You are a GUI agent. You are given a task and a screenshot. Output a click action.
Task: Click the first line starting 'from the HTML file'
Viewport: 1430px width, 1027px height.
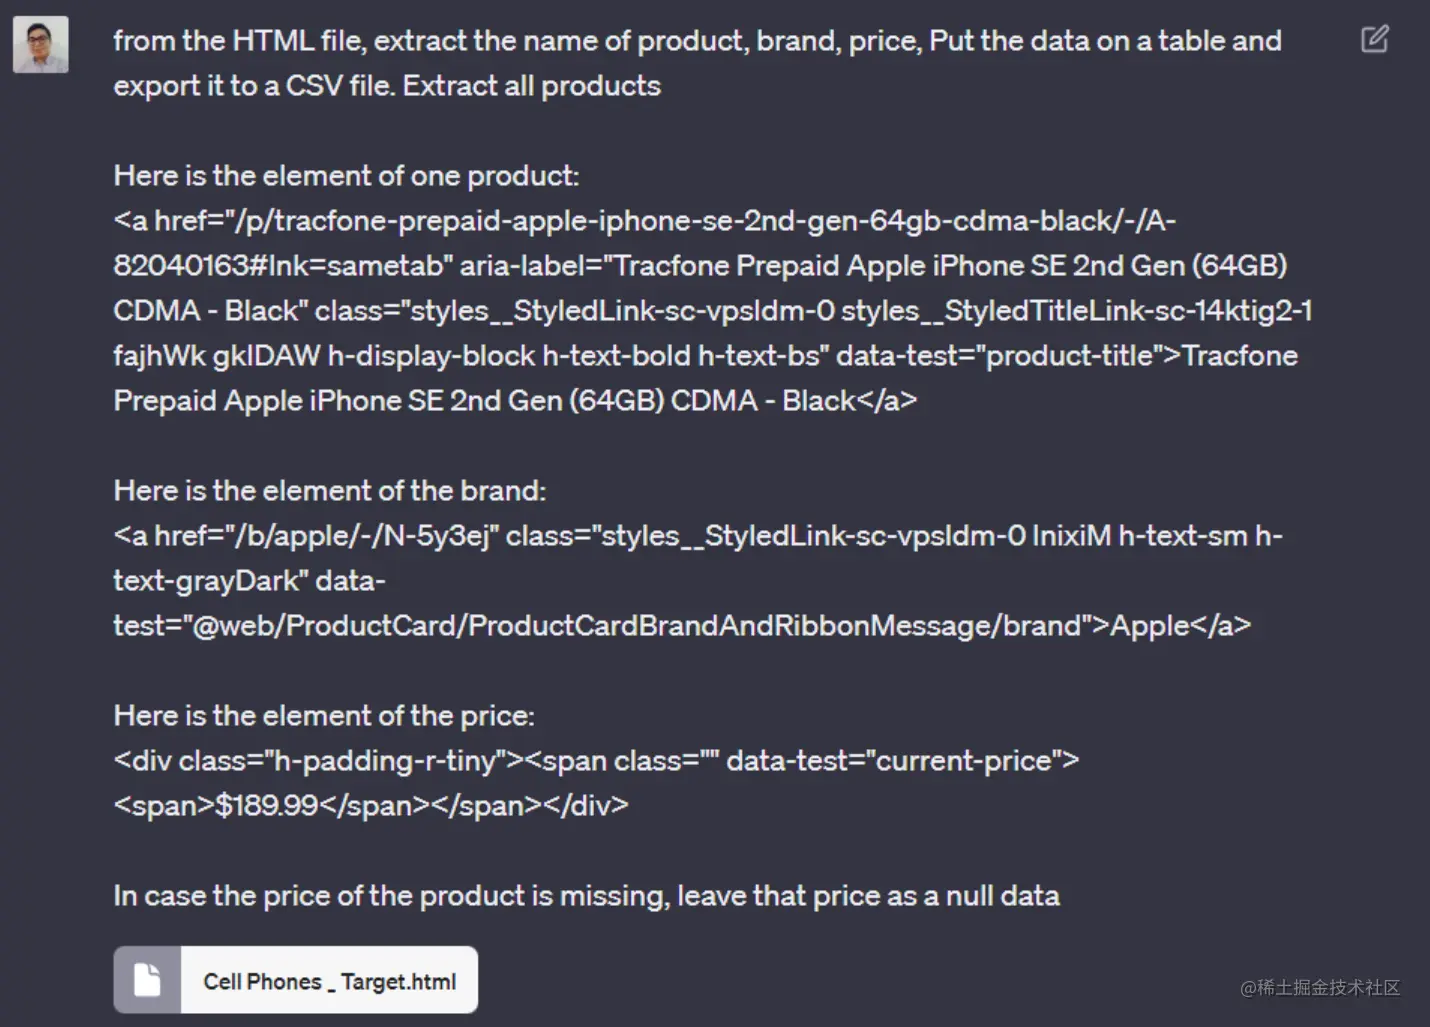tap(697, 41)
